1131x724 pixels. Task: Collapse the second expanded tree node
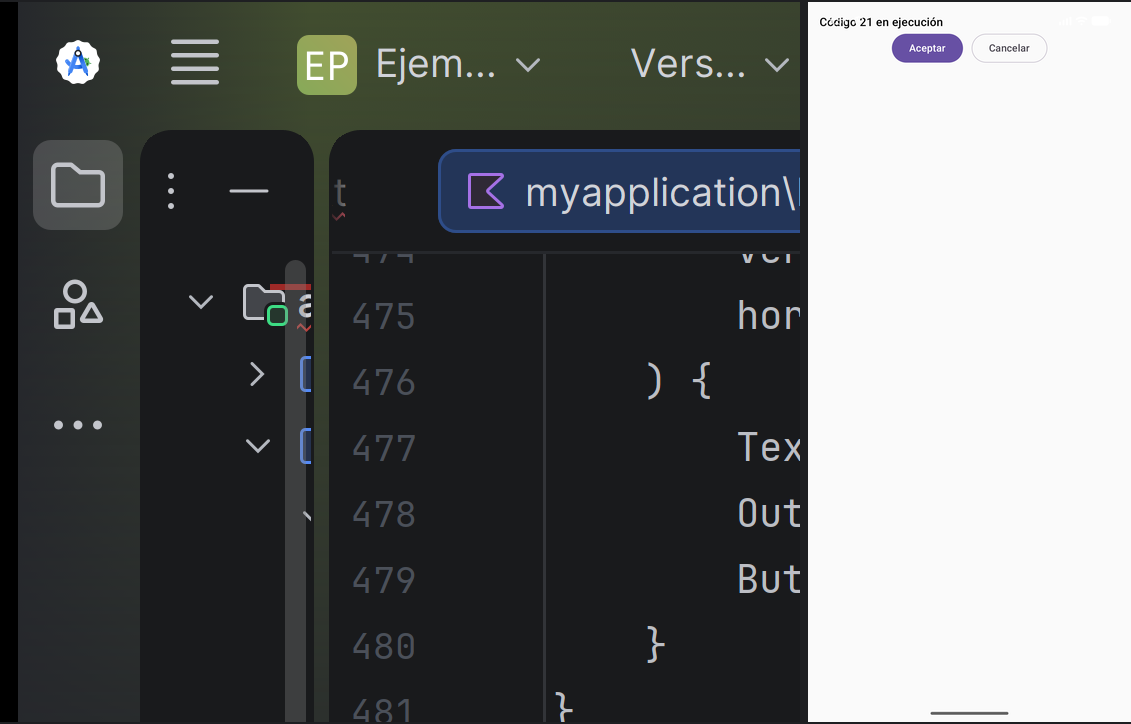(x=258, y=446)
